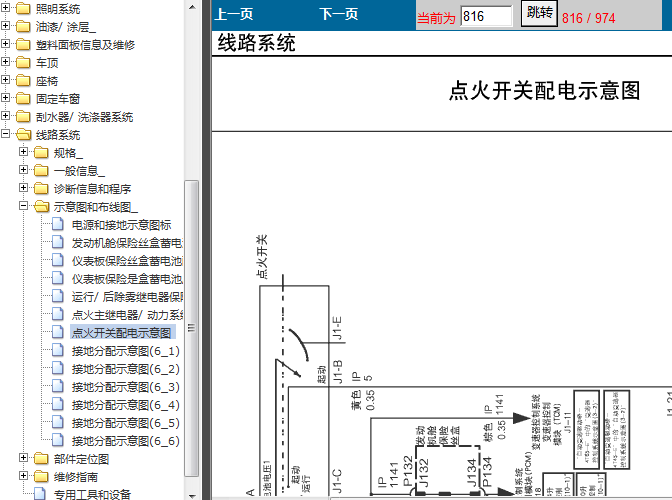Select the 刮水器/ 洗涤器系统 folder label
672x500 pixels.
point(84,117)
